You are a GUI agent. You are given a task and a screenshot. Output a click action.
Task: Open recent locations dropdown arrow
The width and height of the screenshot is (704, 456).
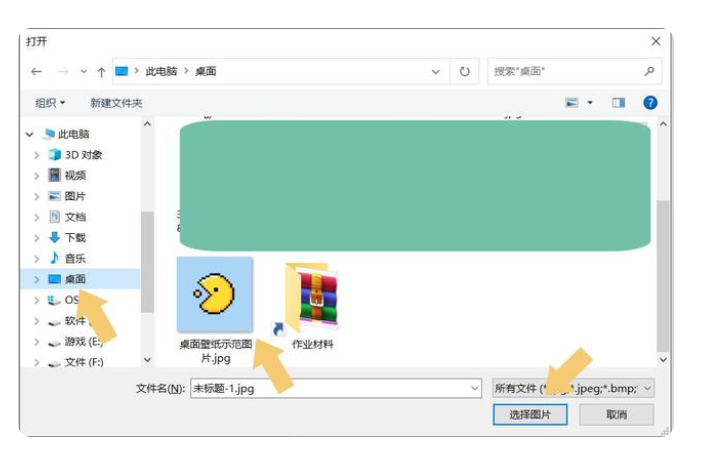(x=83, y=72)
